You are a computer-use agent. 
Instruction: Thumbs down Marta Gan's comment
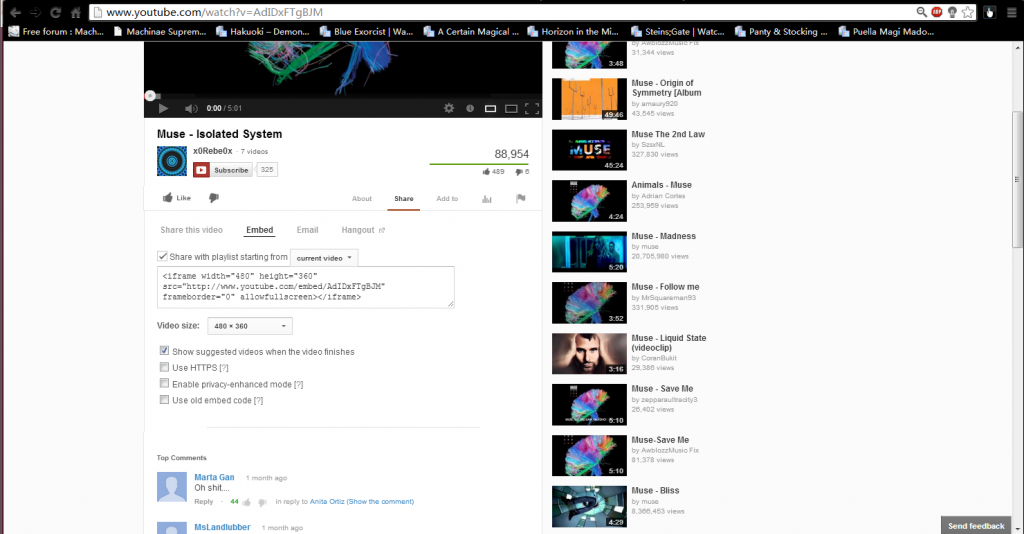point(262,502)
